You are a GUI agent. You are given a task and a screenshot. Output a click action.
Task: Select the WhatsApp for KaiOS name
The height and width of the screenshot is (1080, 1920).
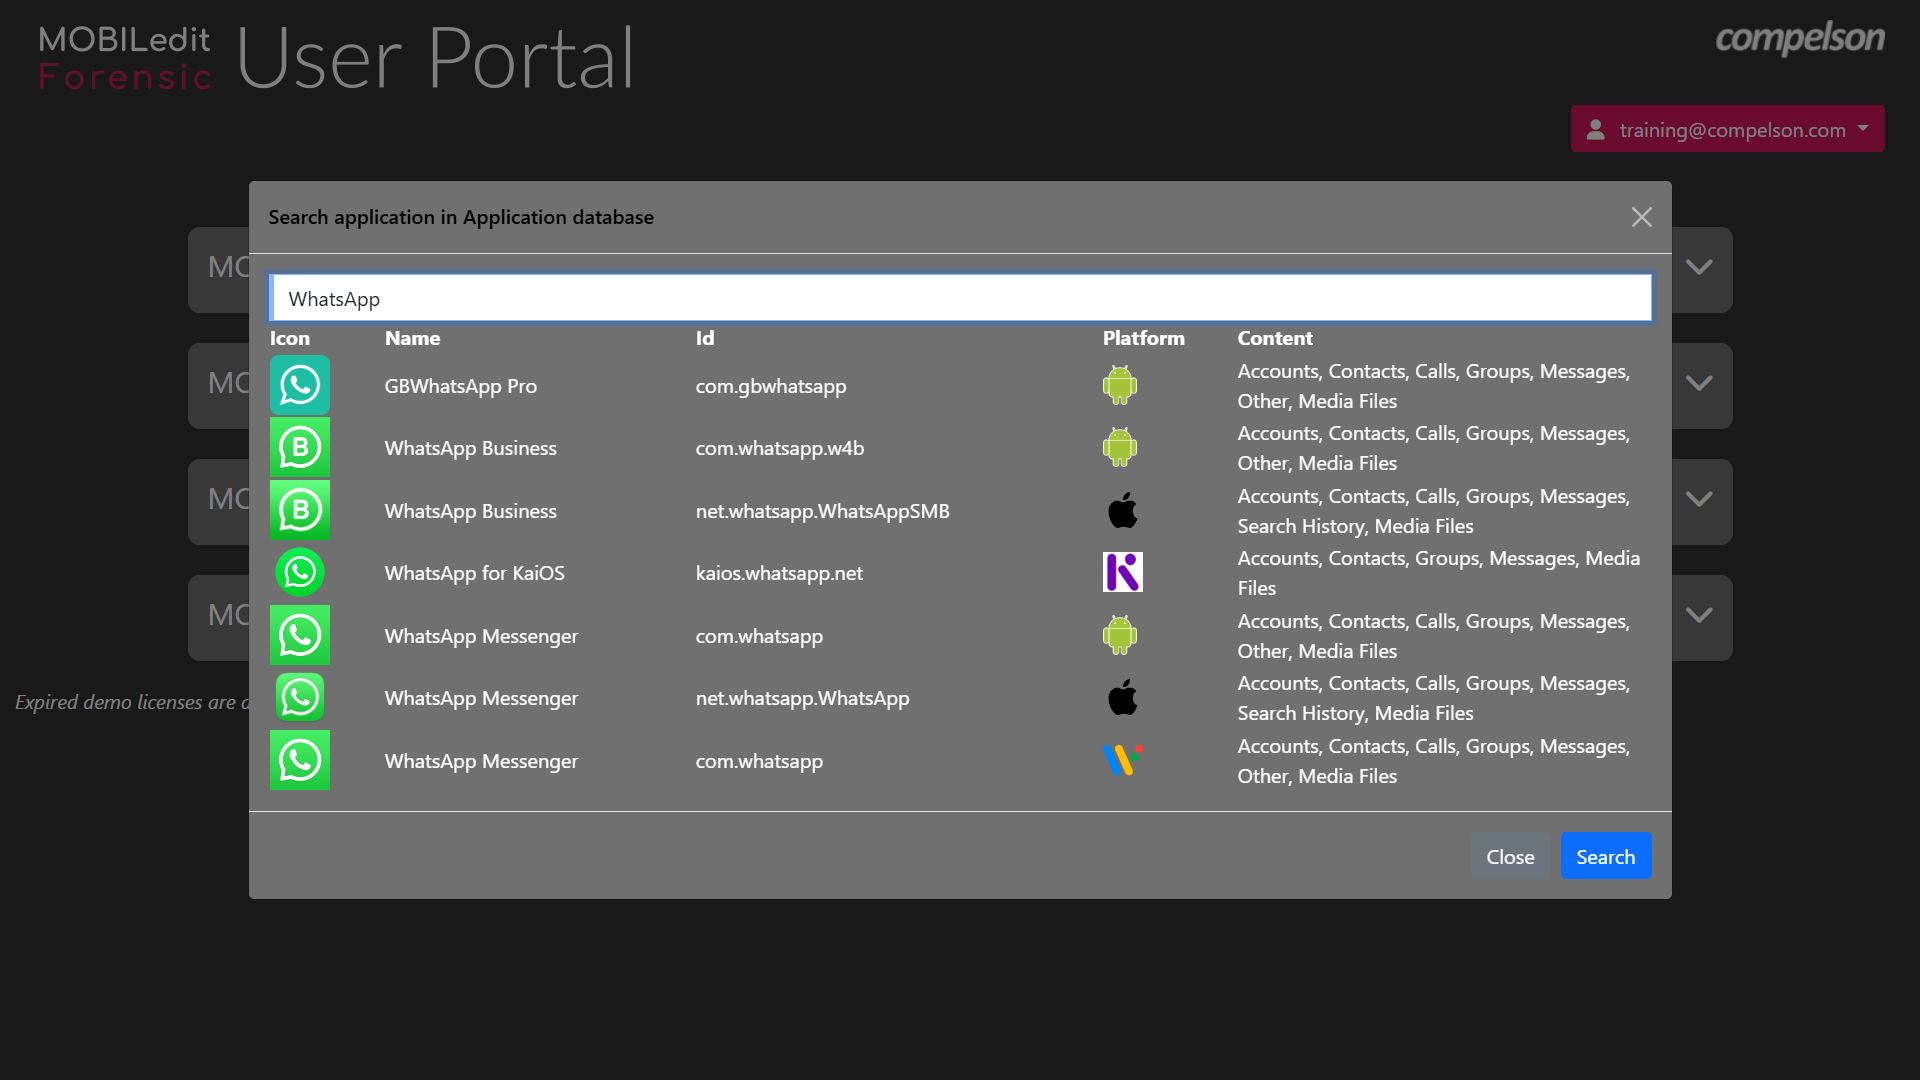pyautogui.click(x=475, y=573)
